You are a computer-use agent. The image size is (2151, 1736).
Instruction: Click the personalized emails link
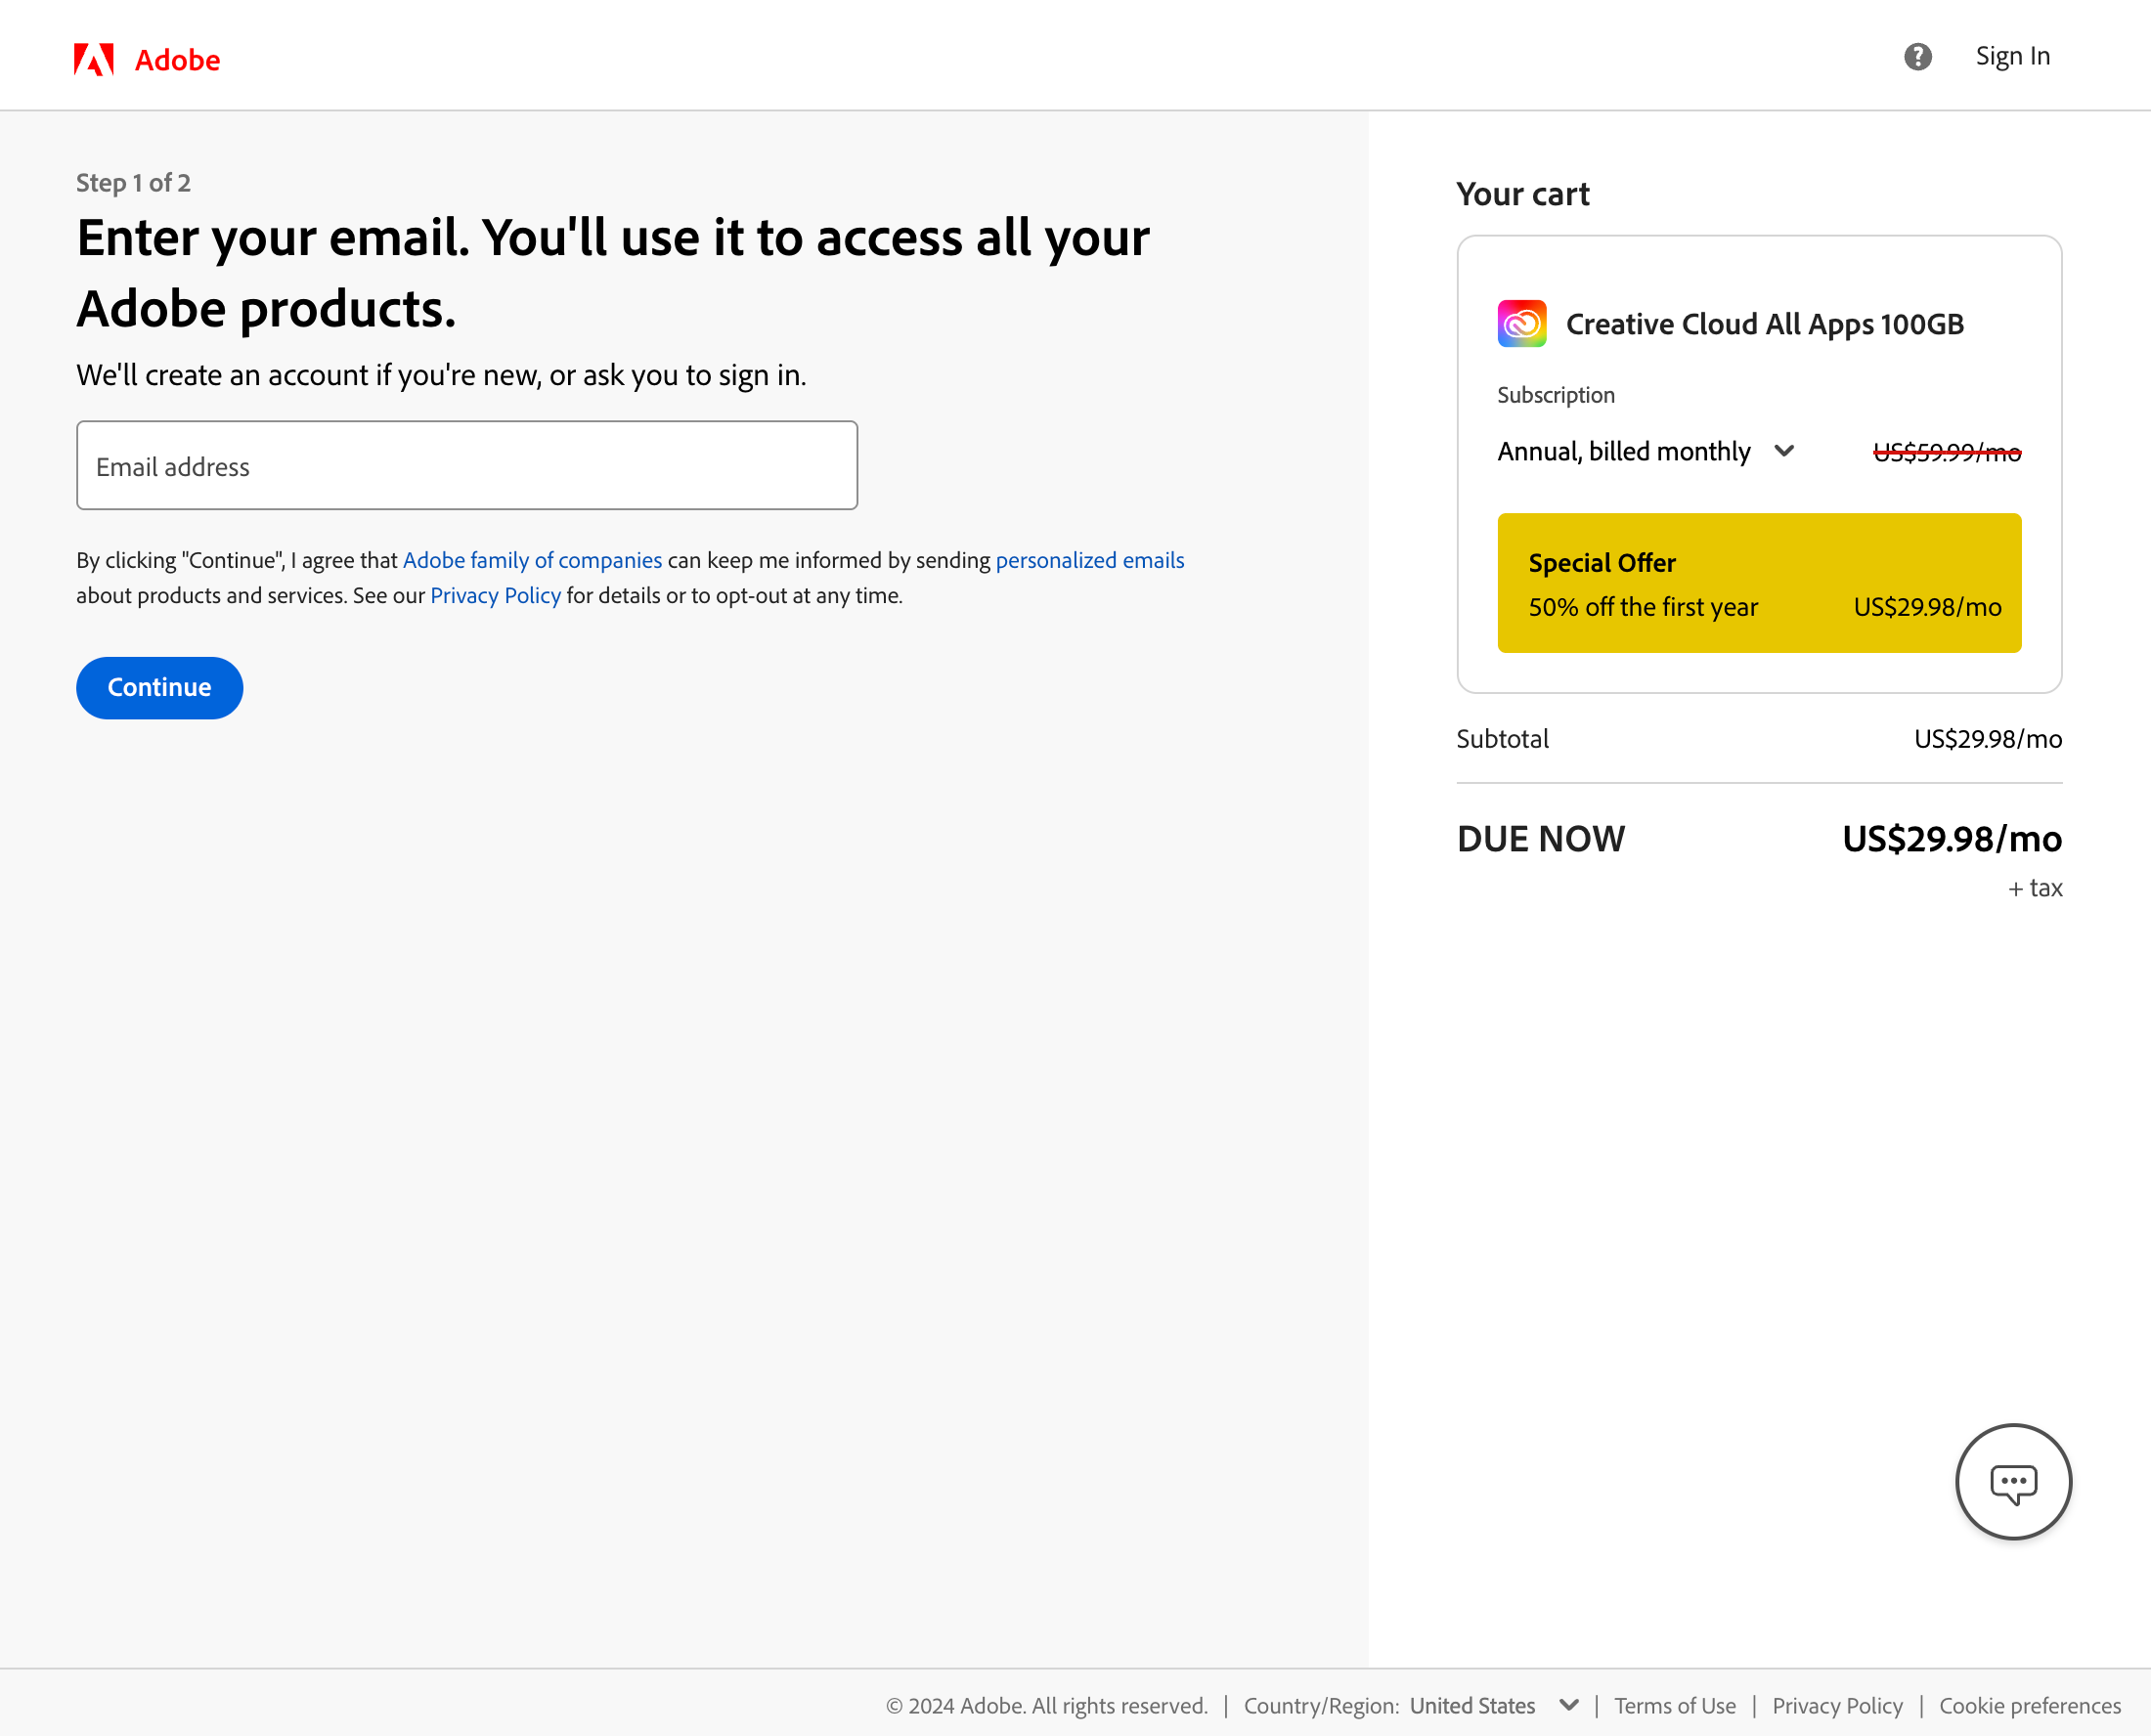click(1089, 559)
